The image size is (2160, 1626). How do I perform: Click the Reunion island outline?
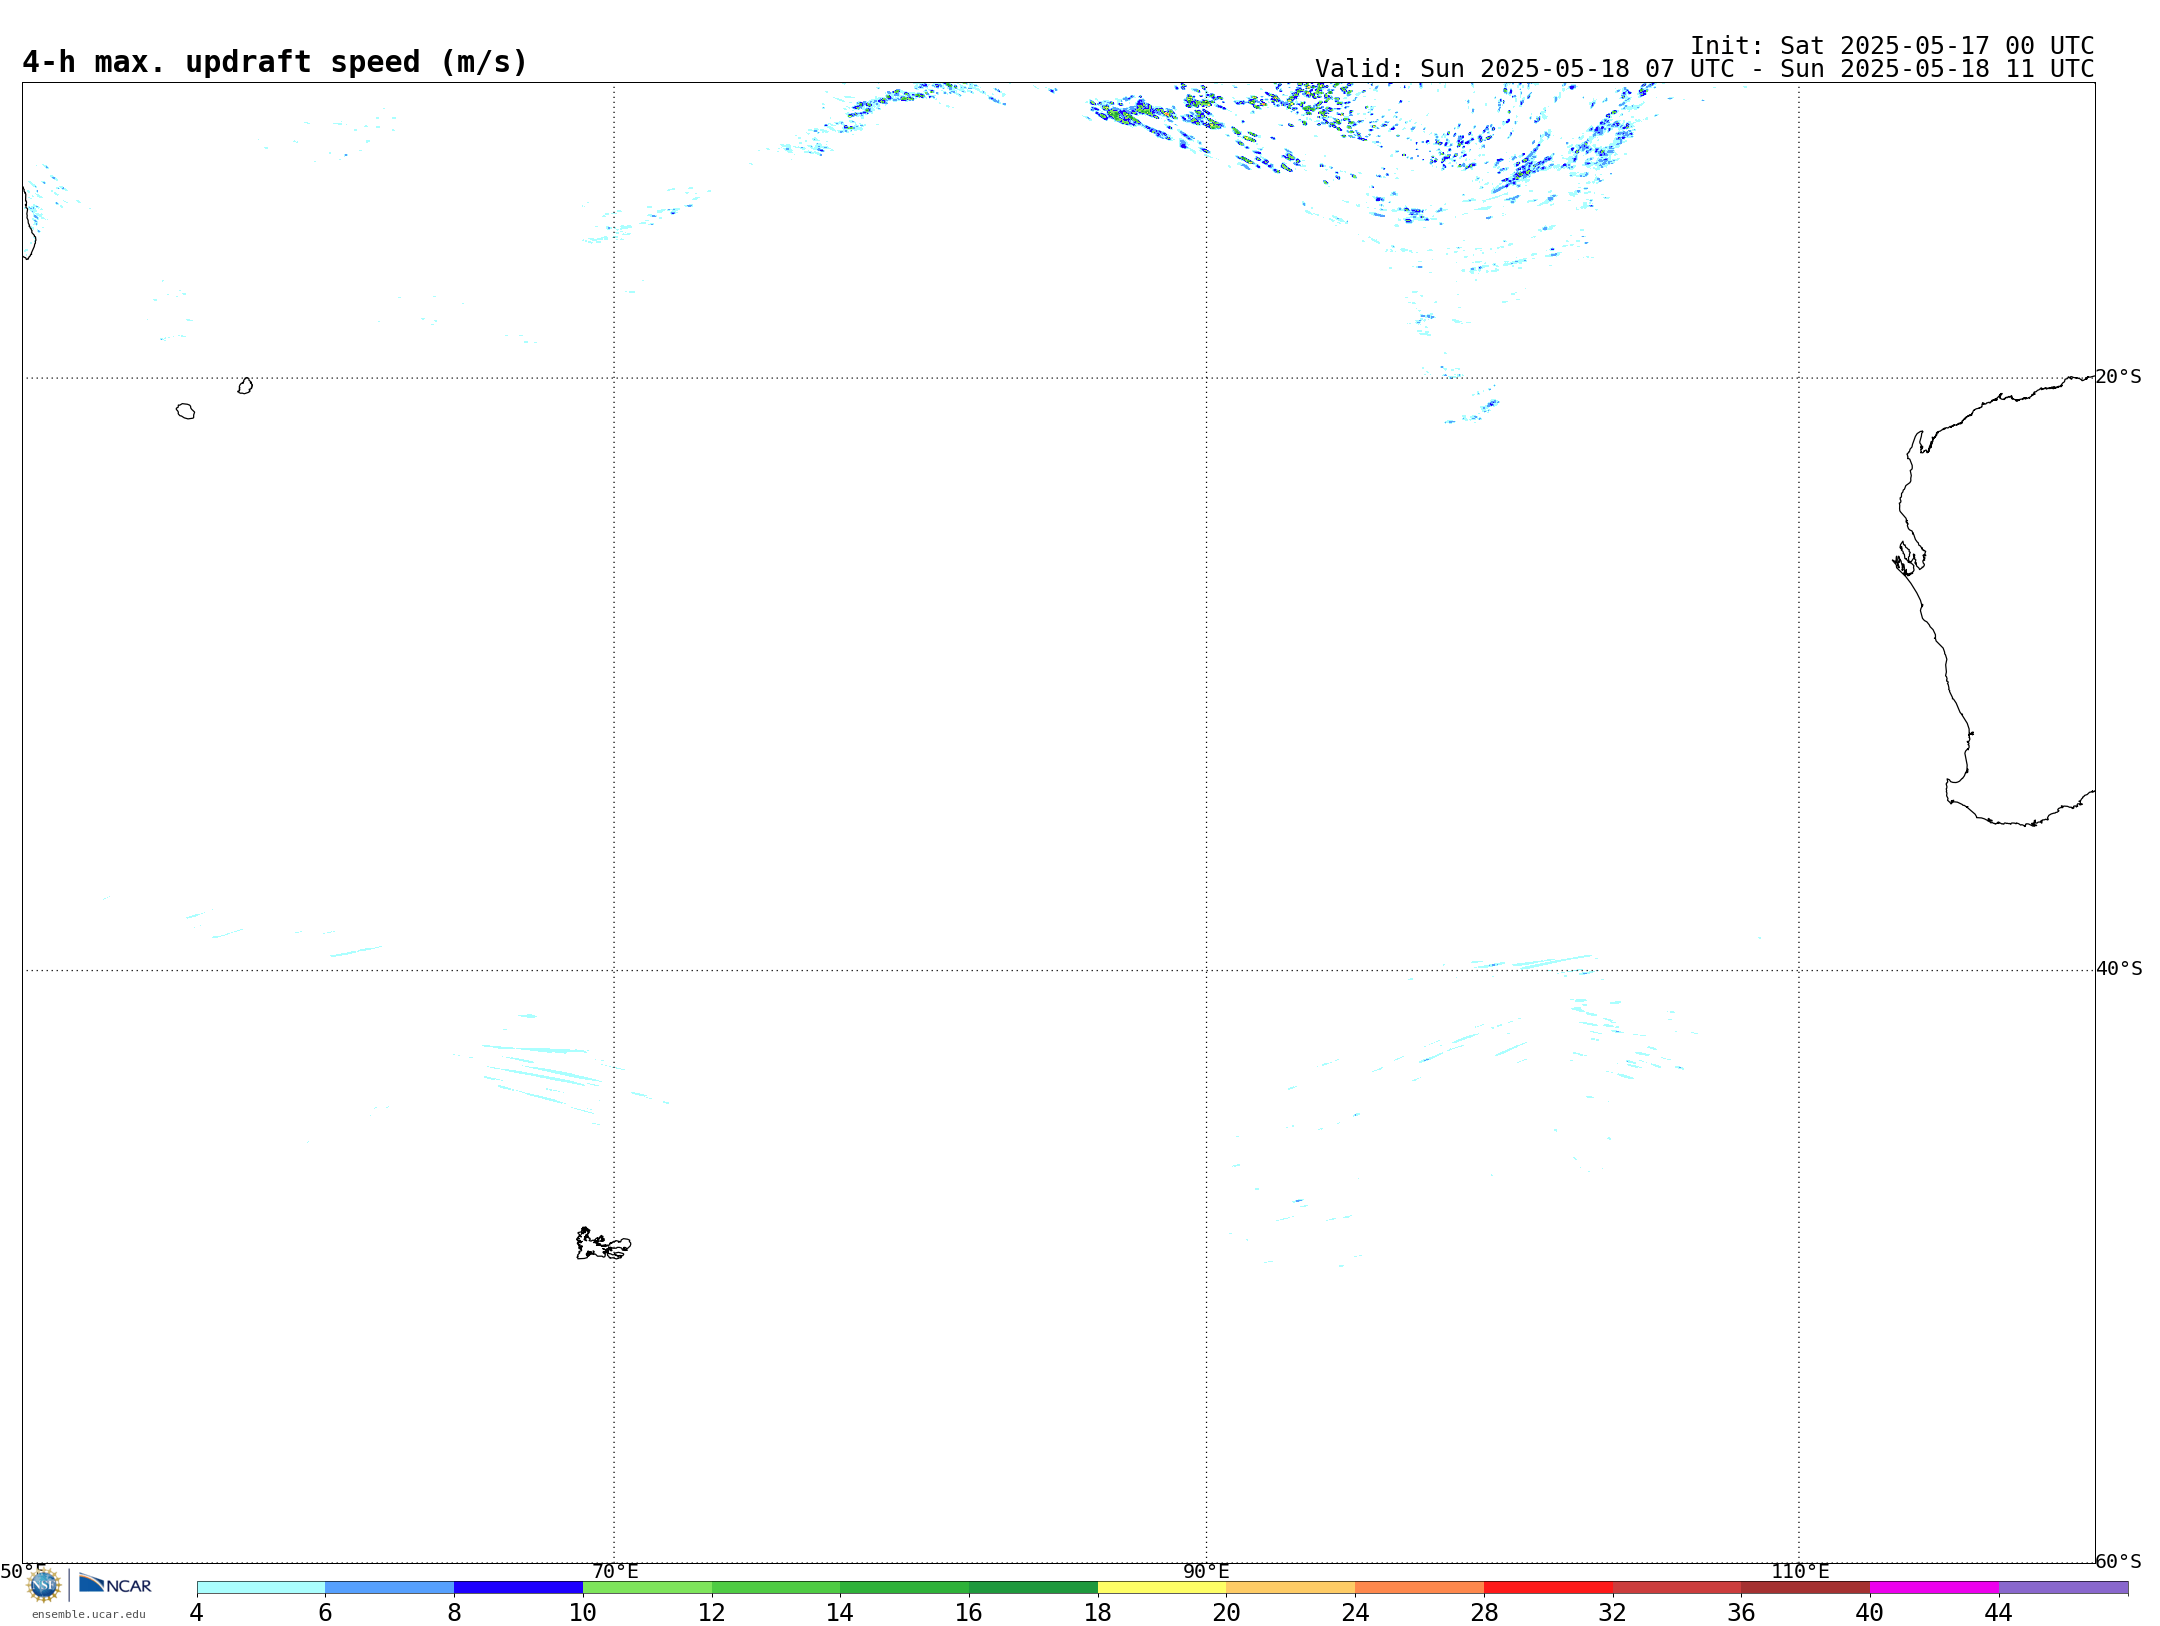pos(185,411)
